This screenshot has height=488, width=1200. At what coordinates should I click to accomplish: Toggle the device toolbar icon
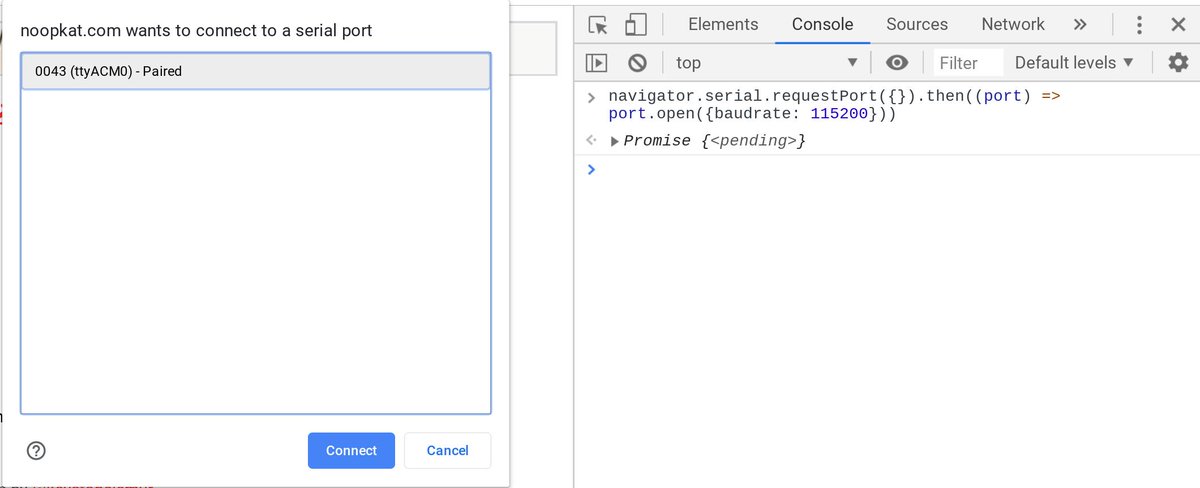[x=636, y=25]
